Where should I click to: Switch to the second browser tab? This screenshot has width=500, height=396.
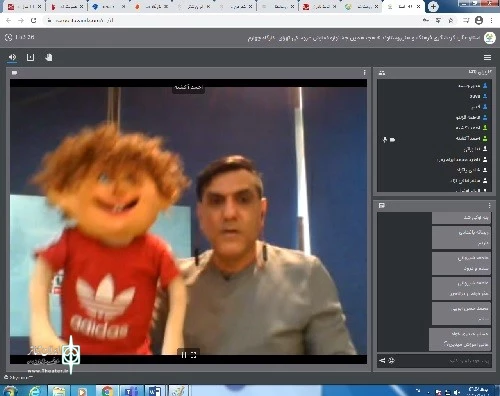coord(66,6)
